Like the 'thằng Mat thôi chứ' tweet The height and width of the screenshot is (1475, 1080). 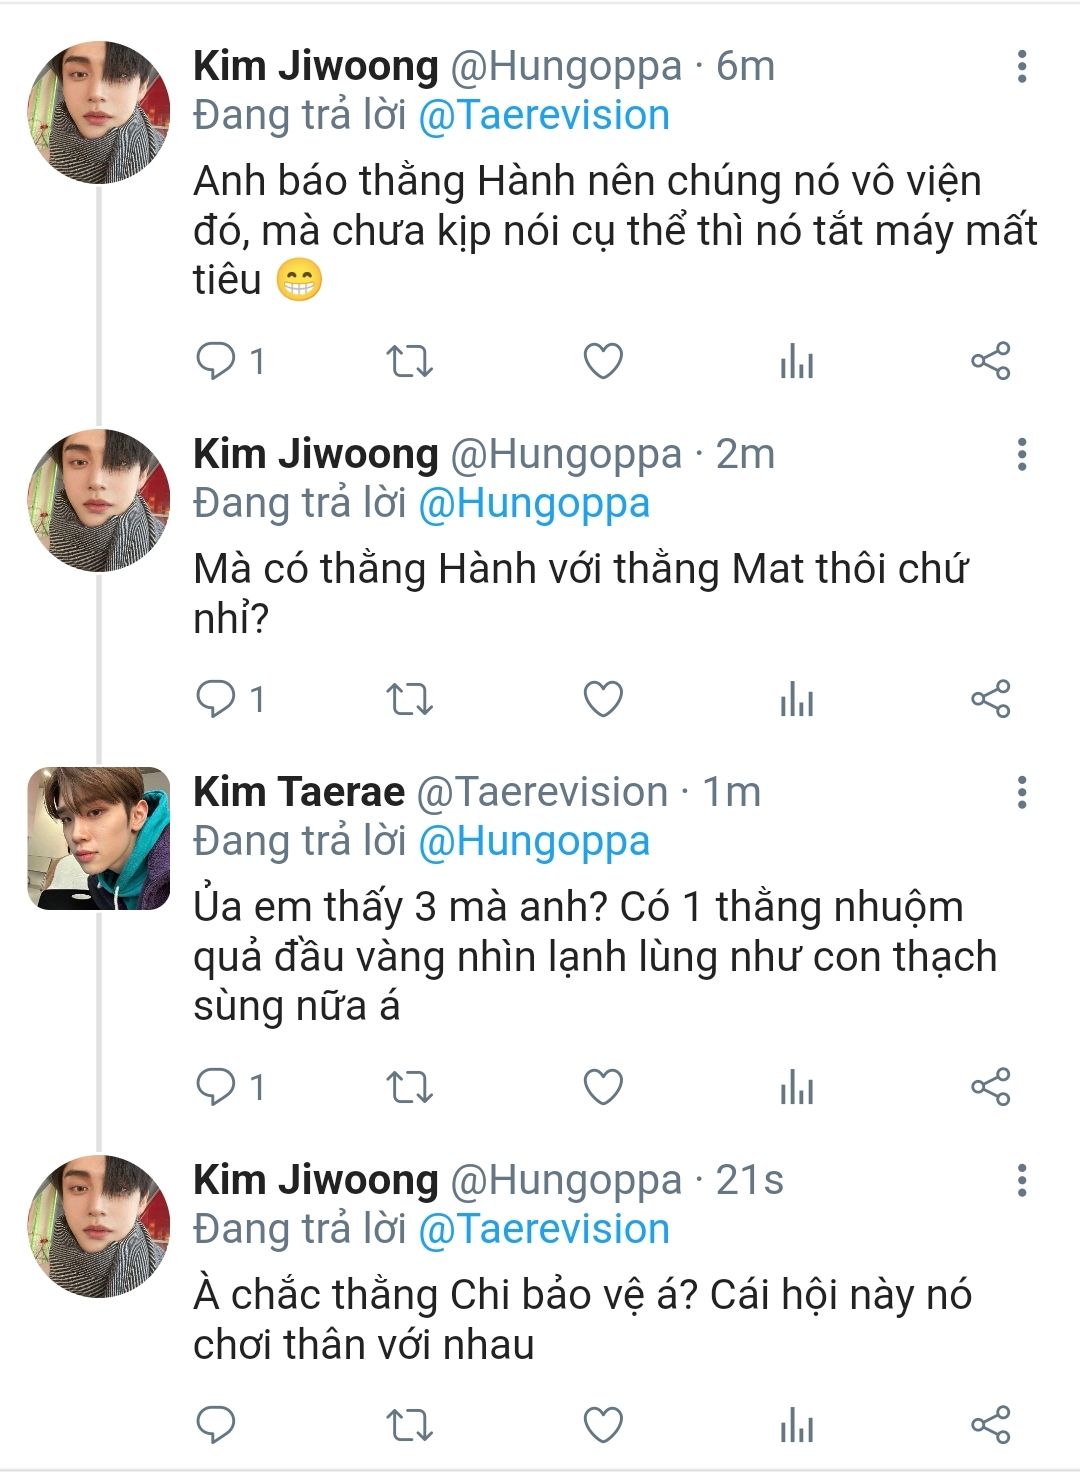point(603,699)
